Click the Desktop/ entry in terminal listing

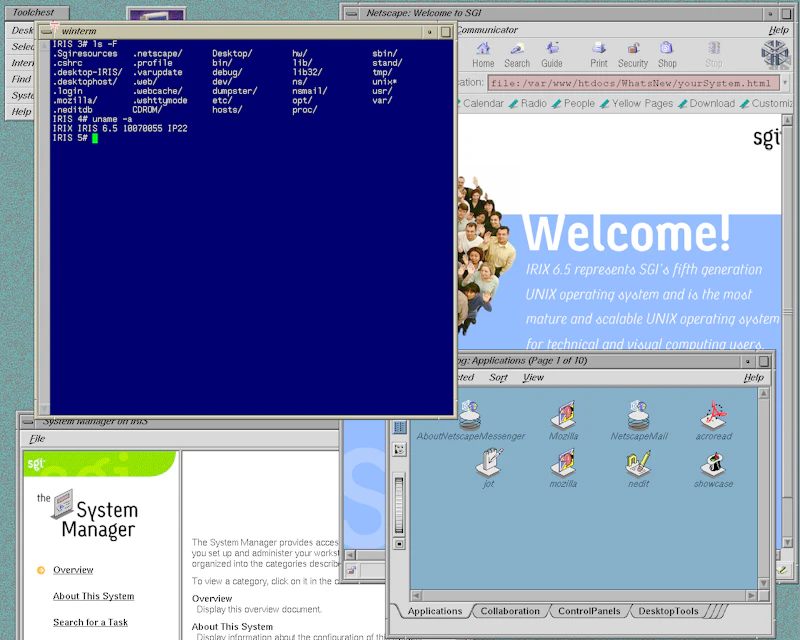point(232,54)
